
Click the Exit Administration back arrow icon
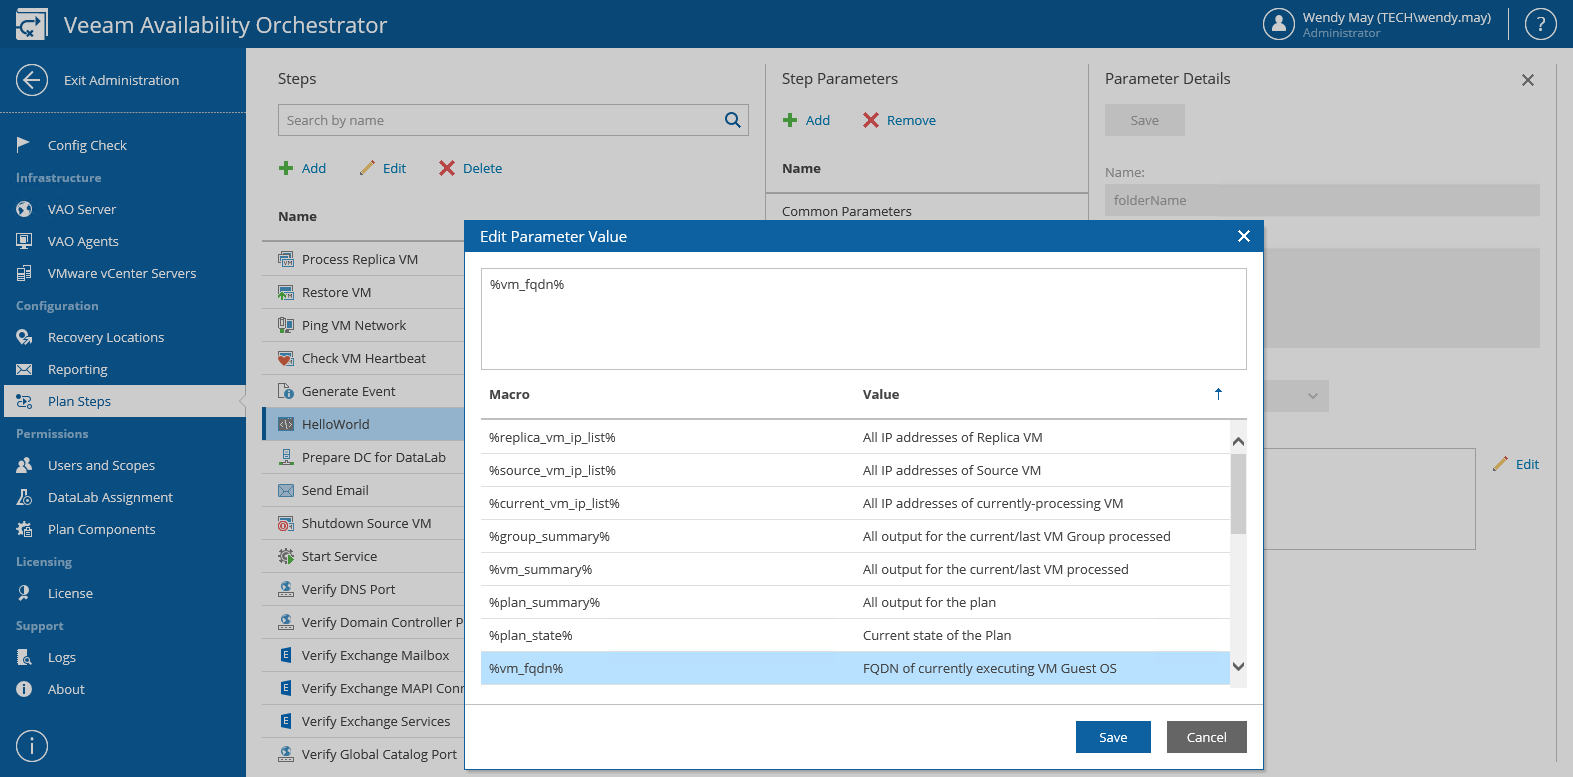click(32, 80)
